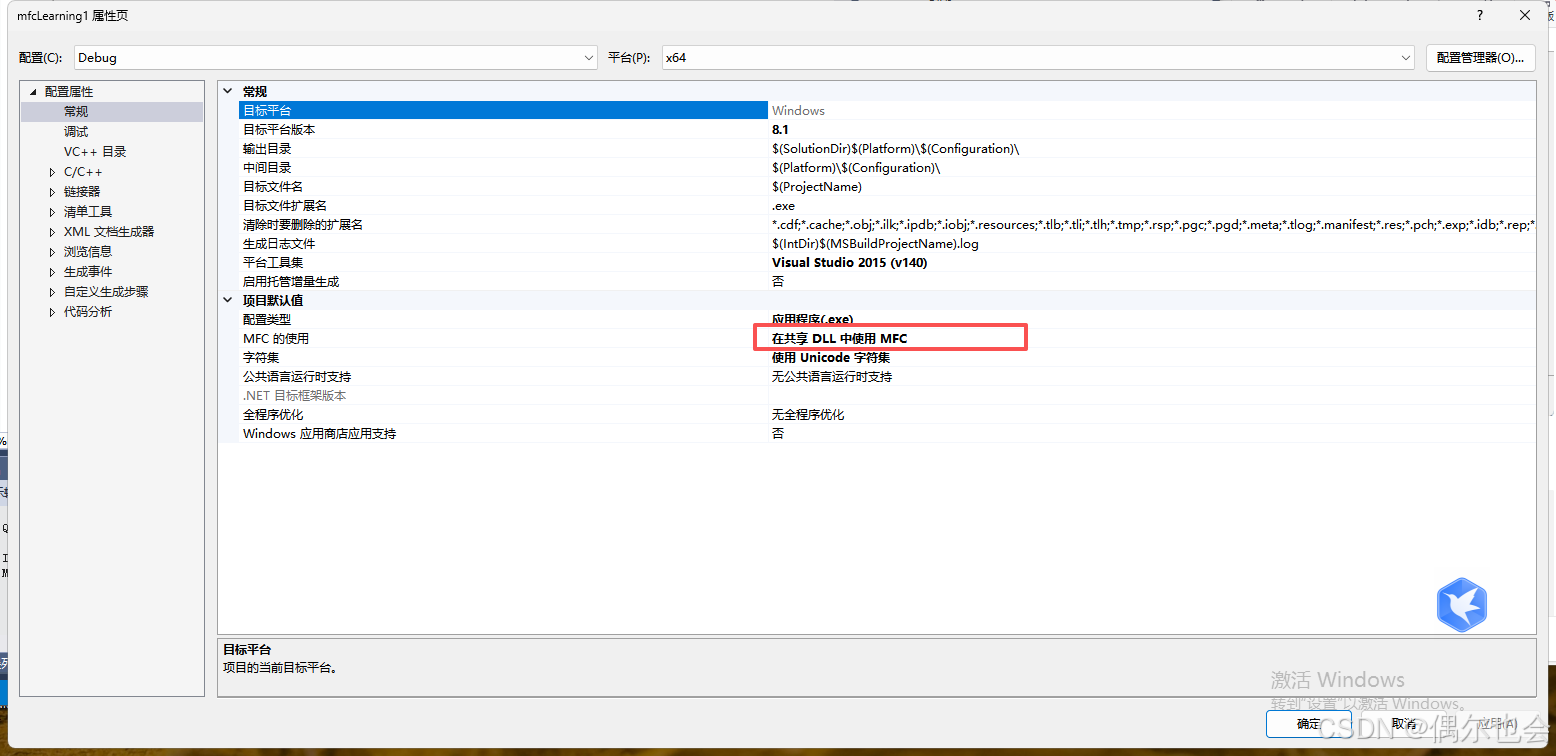Viewport: 1556px width, 756px height.
Task: Click the 取消 button
Action: [x=1404, y=724]
